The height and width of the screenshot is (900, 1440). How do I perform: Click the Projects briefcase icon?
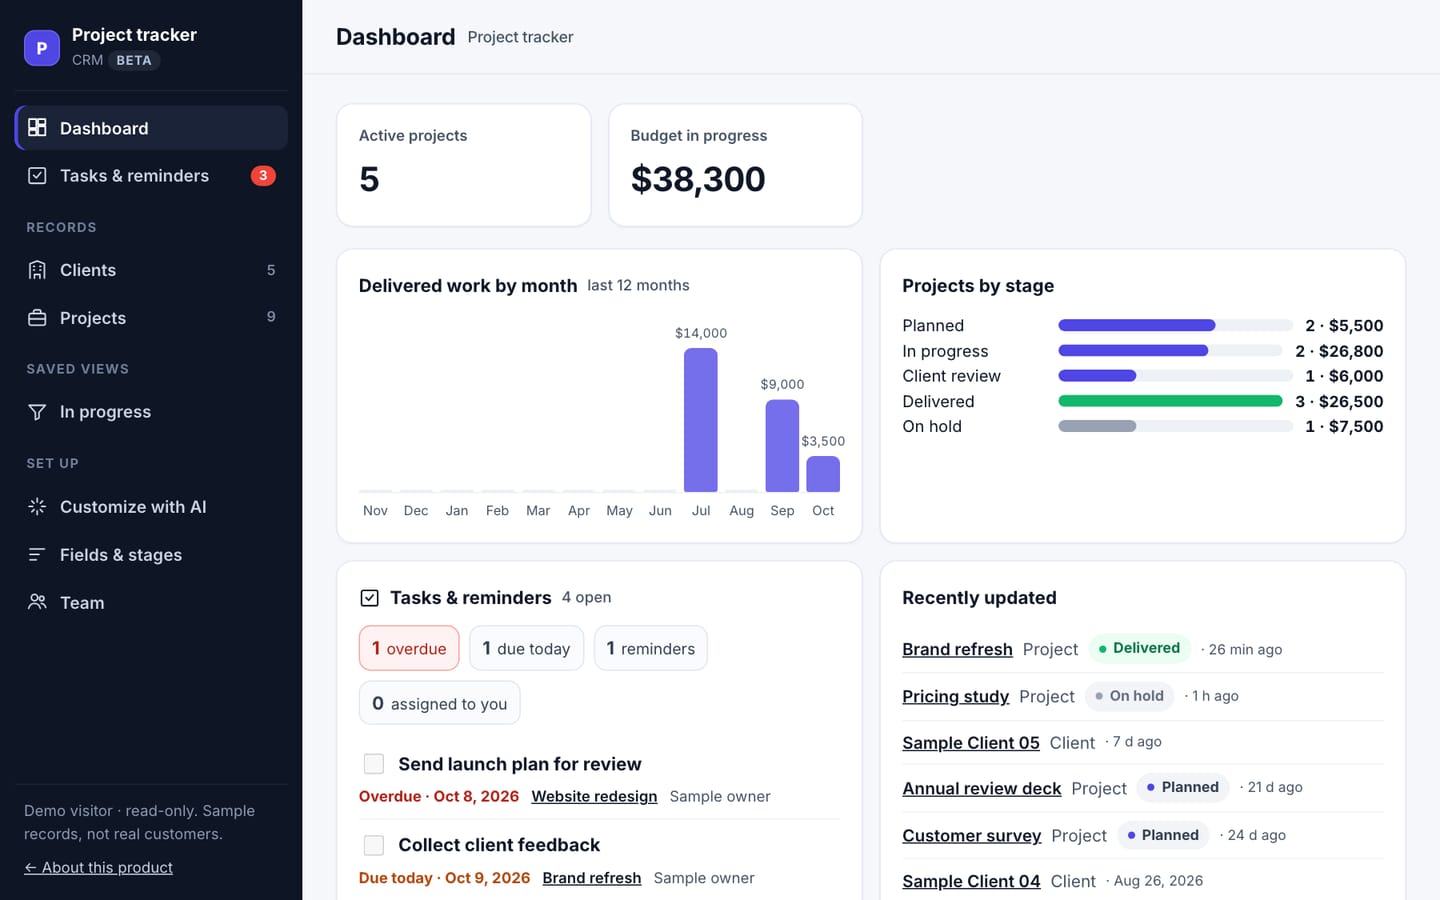coord(37,318)
